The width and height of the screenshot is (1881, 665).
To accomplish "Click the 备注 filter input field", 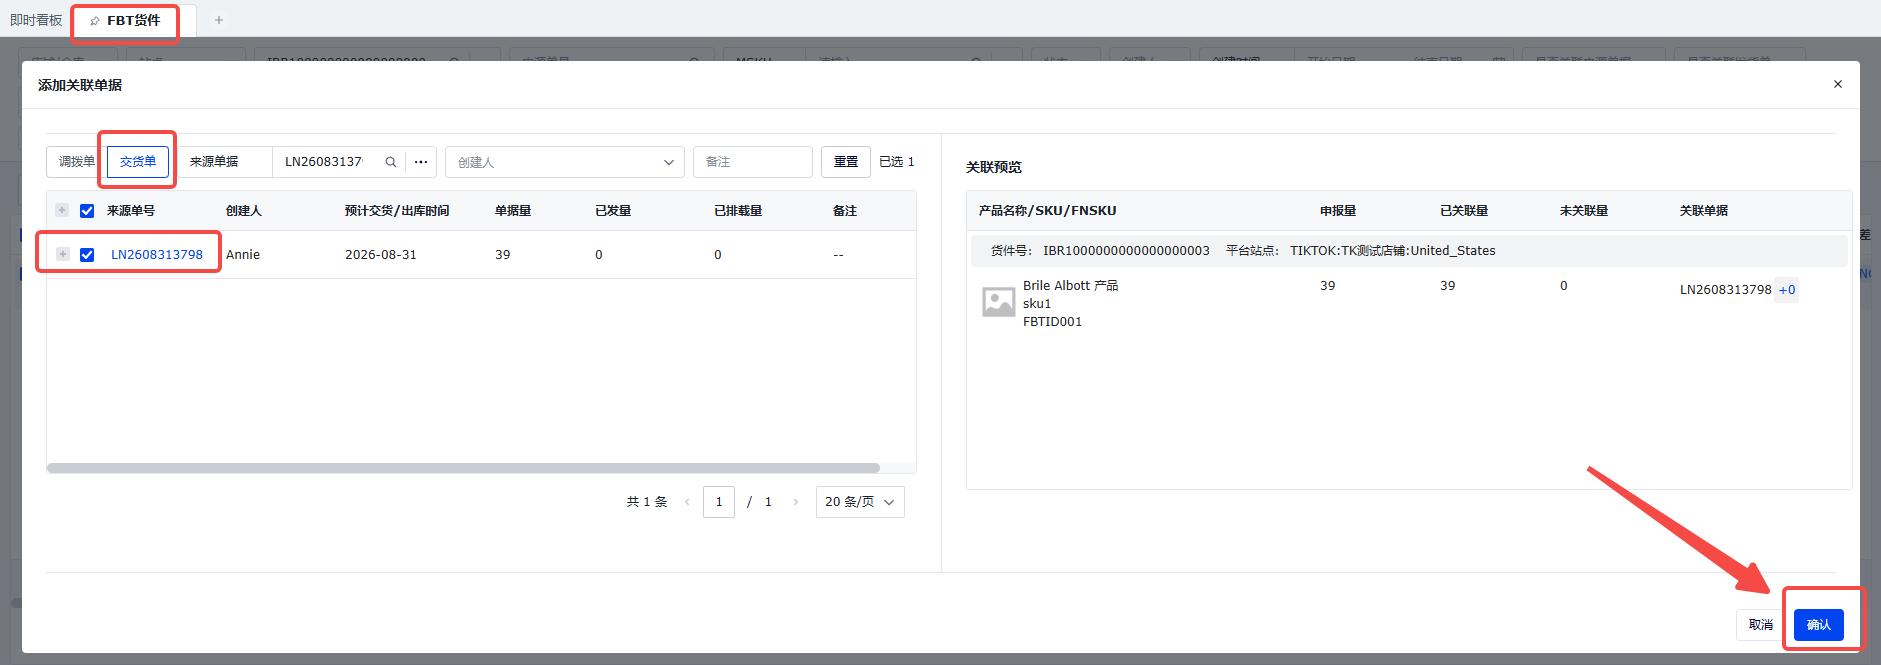I will coord(753,162).
